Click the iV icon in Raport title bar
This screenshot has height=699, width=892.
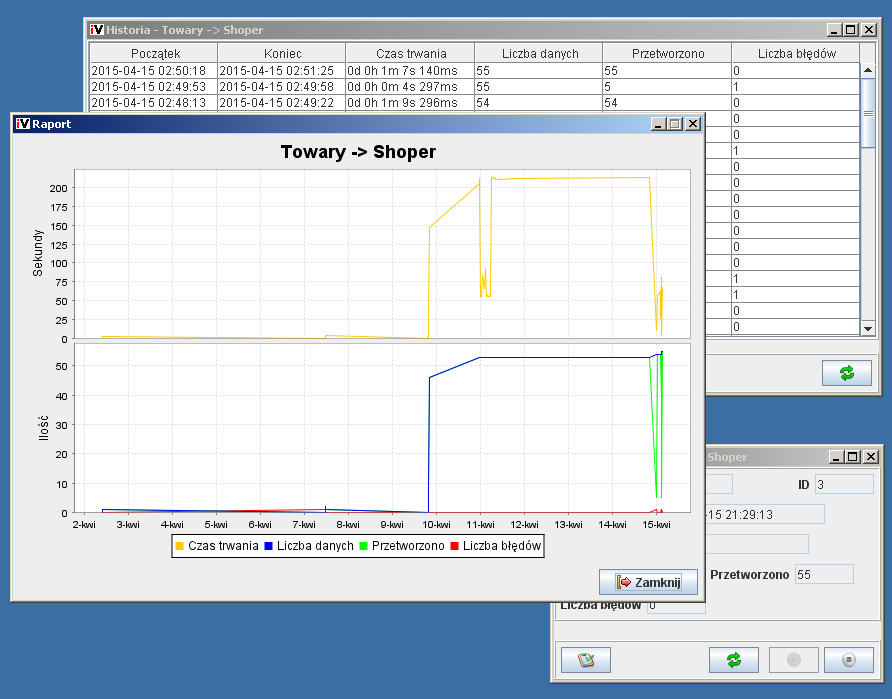(23, 123)
